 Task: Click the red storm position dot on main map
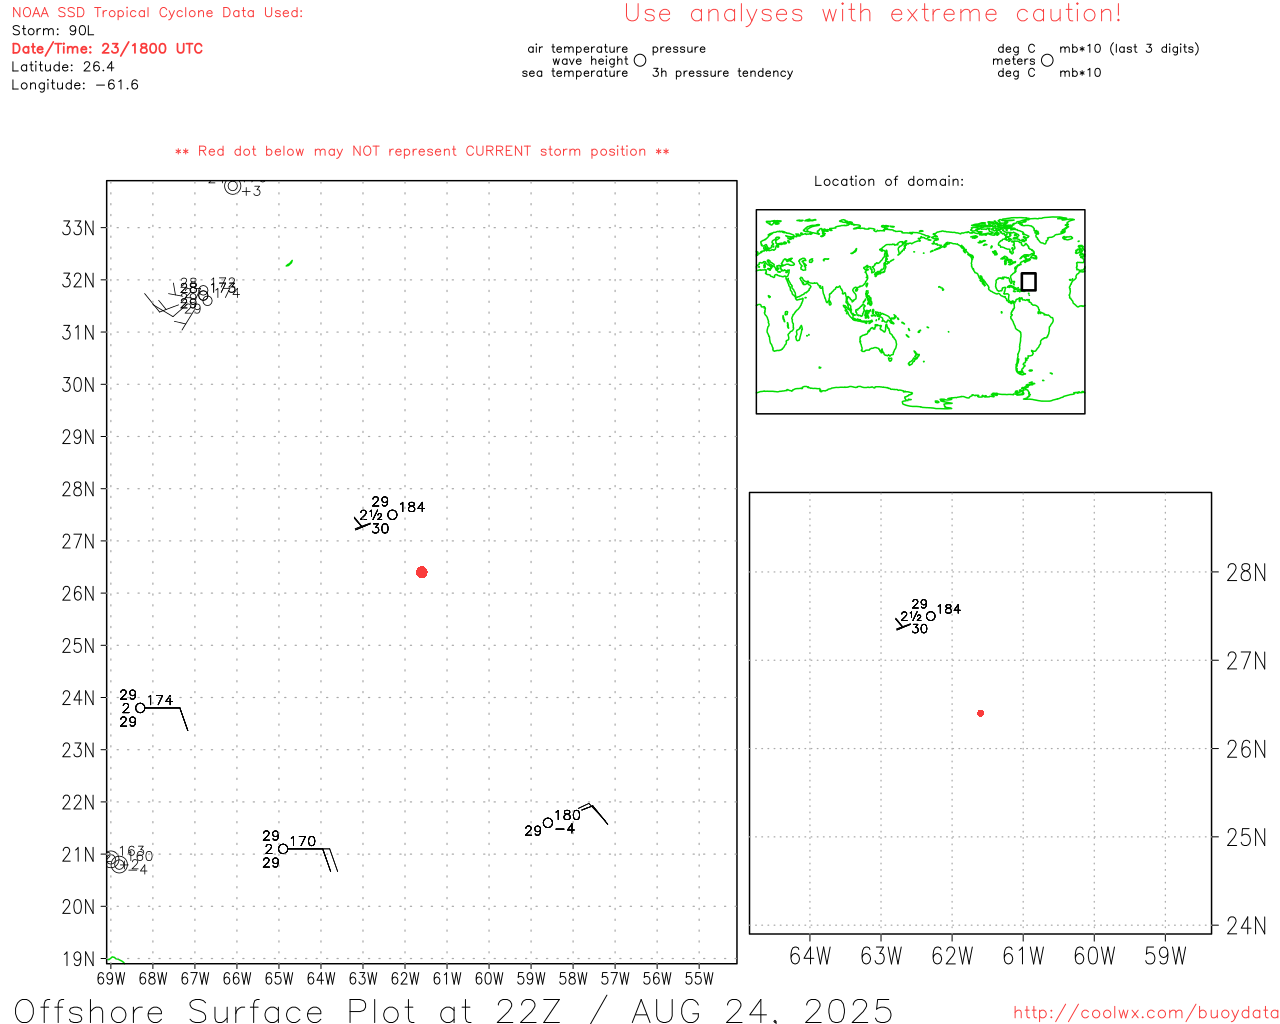(421, 572)
